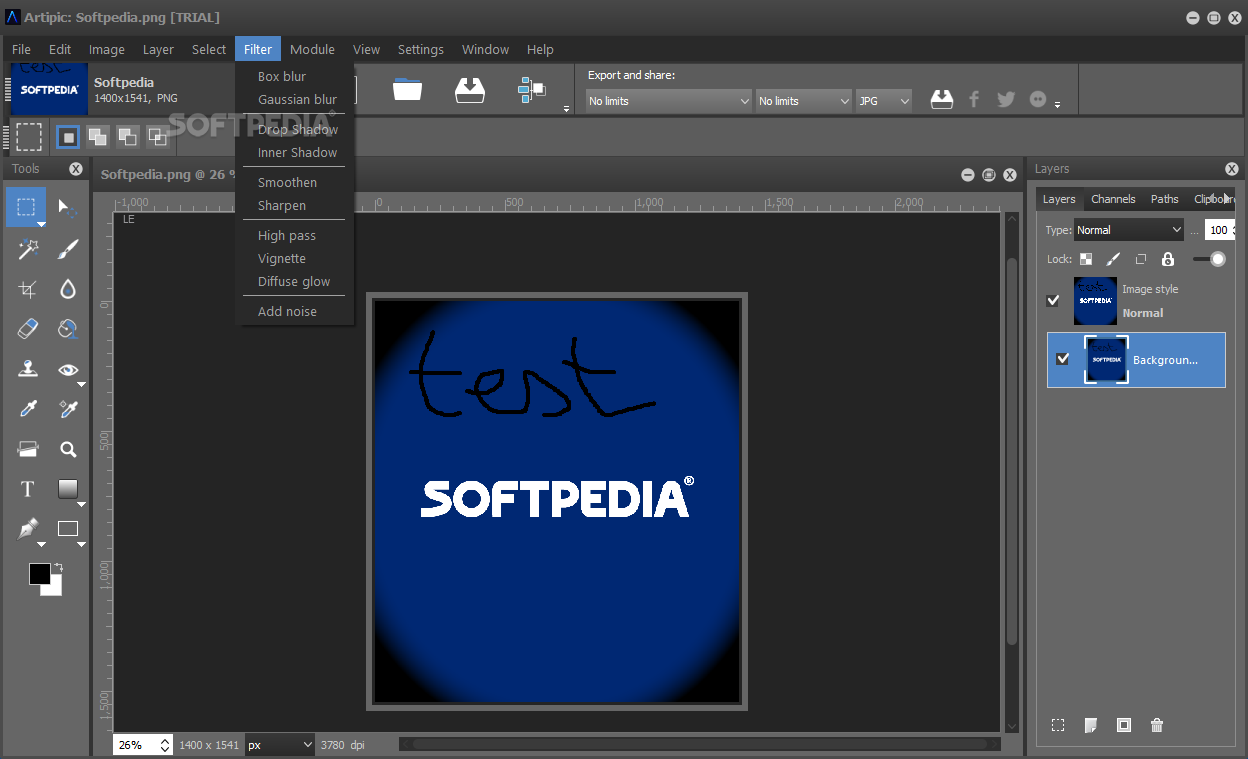1248x759 pixels.
Task: Switch to the Paths tab
Action: [x=1164, y=199]
